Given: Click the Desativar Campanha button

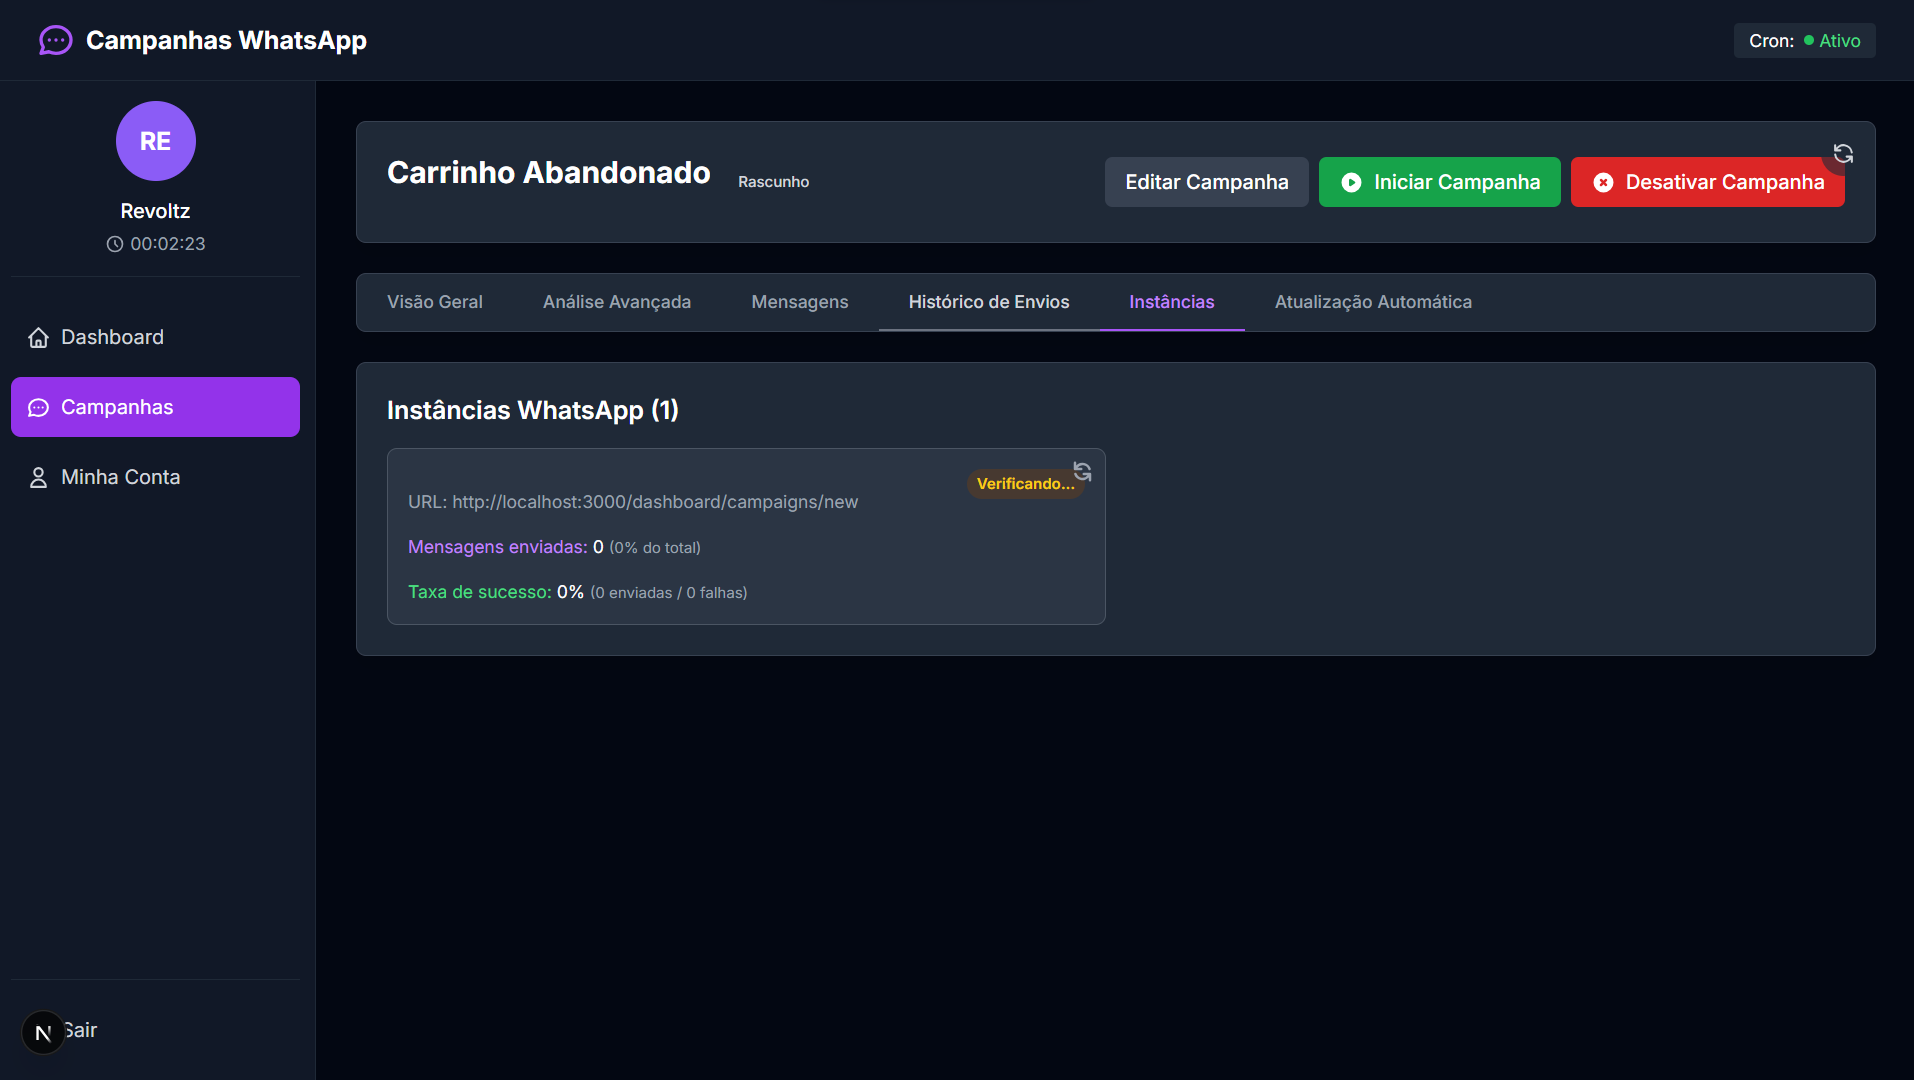Looking at the screenshot, I should [1708, 182].
